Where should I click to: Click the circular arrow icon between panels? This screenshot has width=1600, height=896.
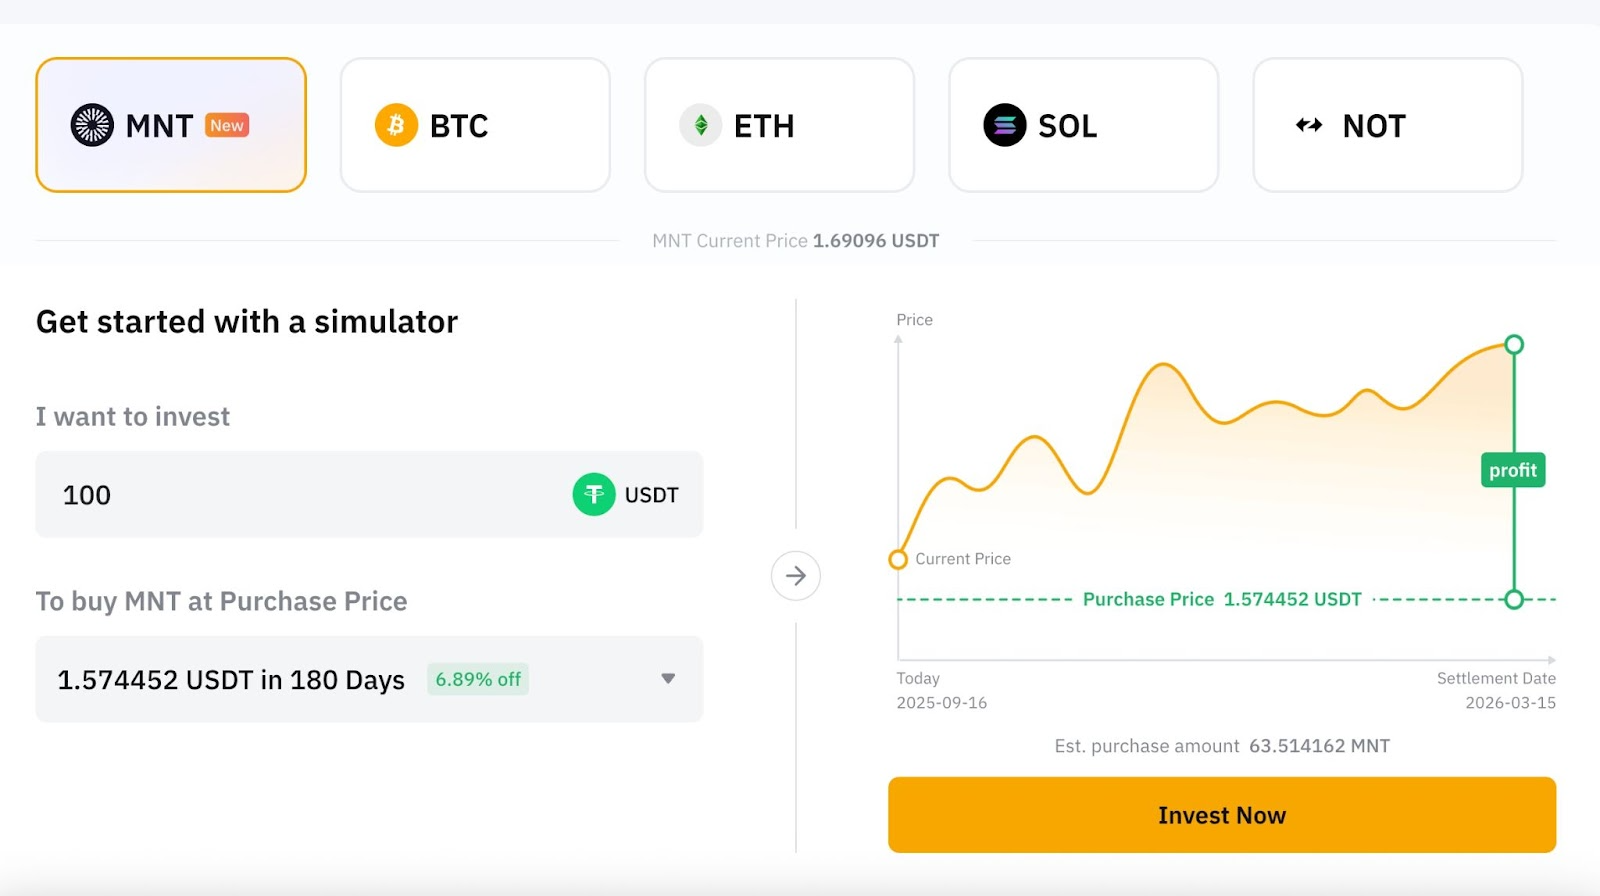(796, 576)
